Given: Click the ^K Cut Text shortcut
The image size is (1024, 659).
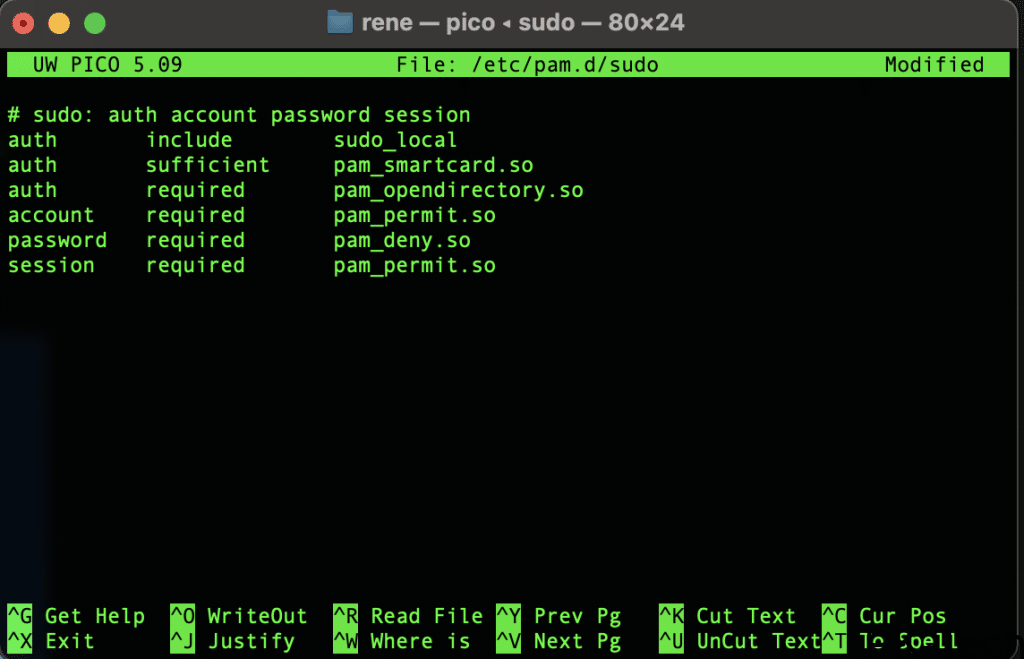Looking at the screenshot, I should (727, 616).
